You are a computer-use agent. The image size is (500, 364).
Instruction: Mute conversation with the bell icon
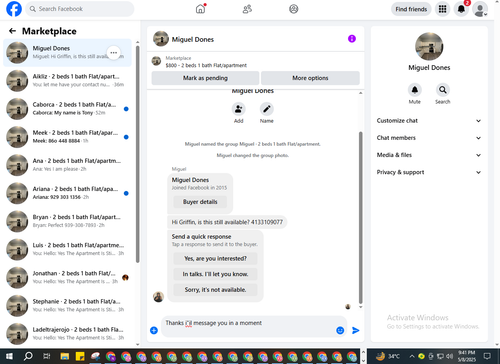point(415,90)
